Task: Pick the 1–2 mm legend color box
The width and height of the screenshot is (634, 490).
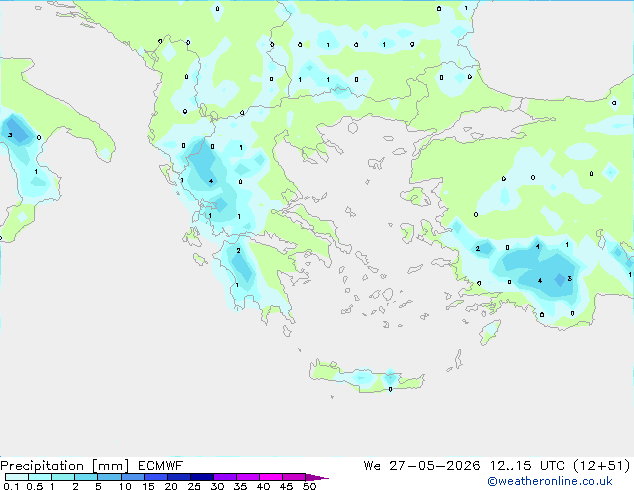Action: 63,477
